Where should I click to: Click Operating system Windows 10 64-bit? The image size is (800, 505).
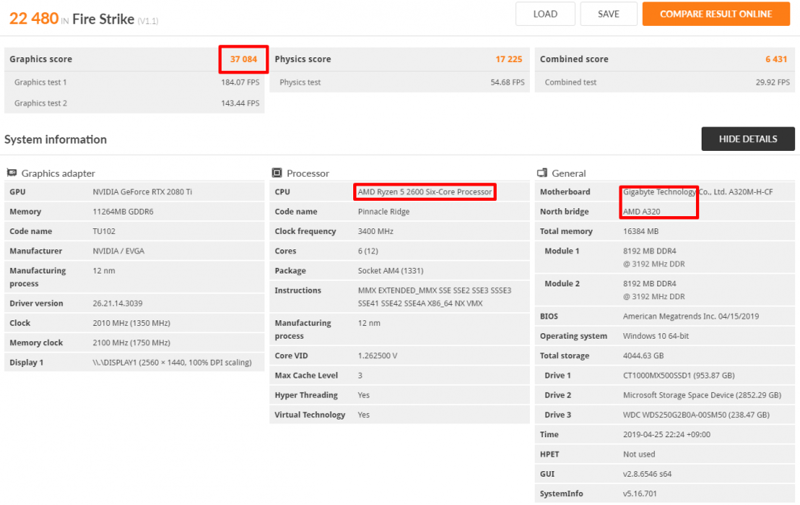(656, 336)
